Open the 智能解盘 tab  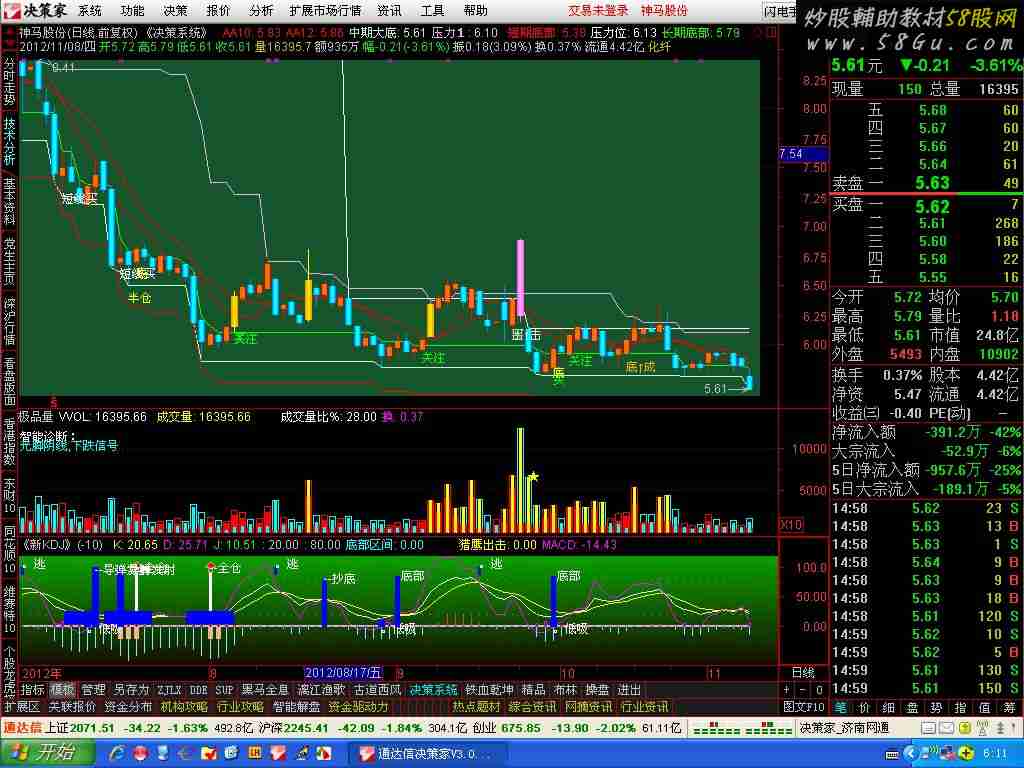coord(296,707)
